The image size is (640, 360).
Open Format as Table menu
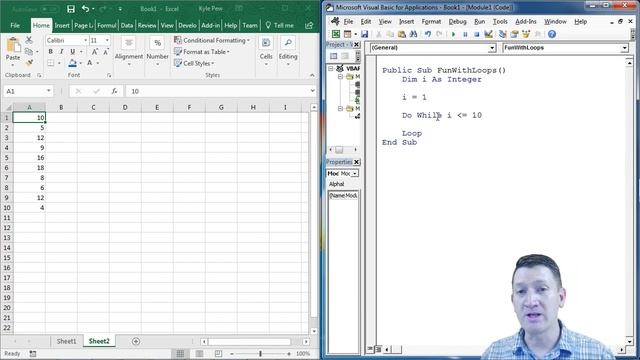click(x=202, y=52)
